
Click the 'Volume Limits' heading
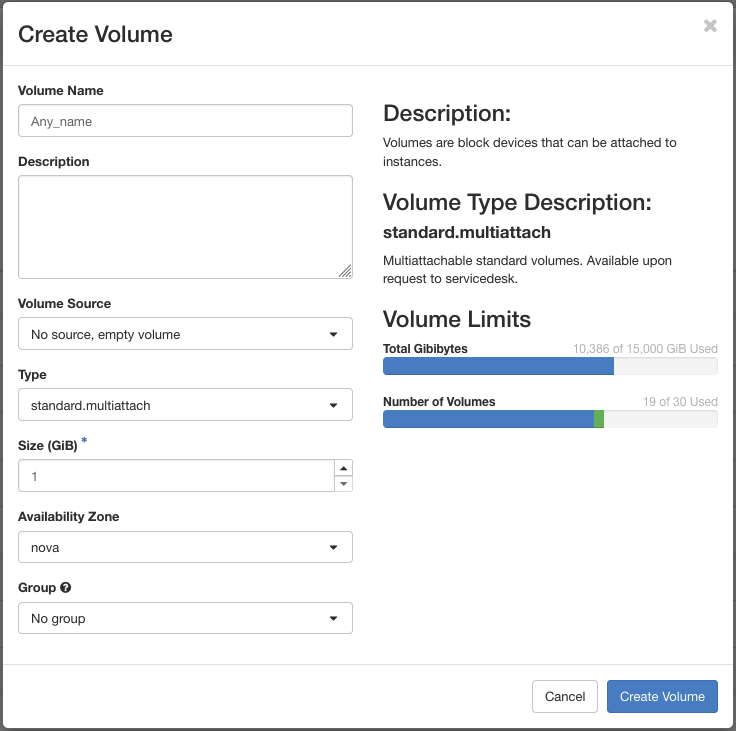[x=457, y=319]
